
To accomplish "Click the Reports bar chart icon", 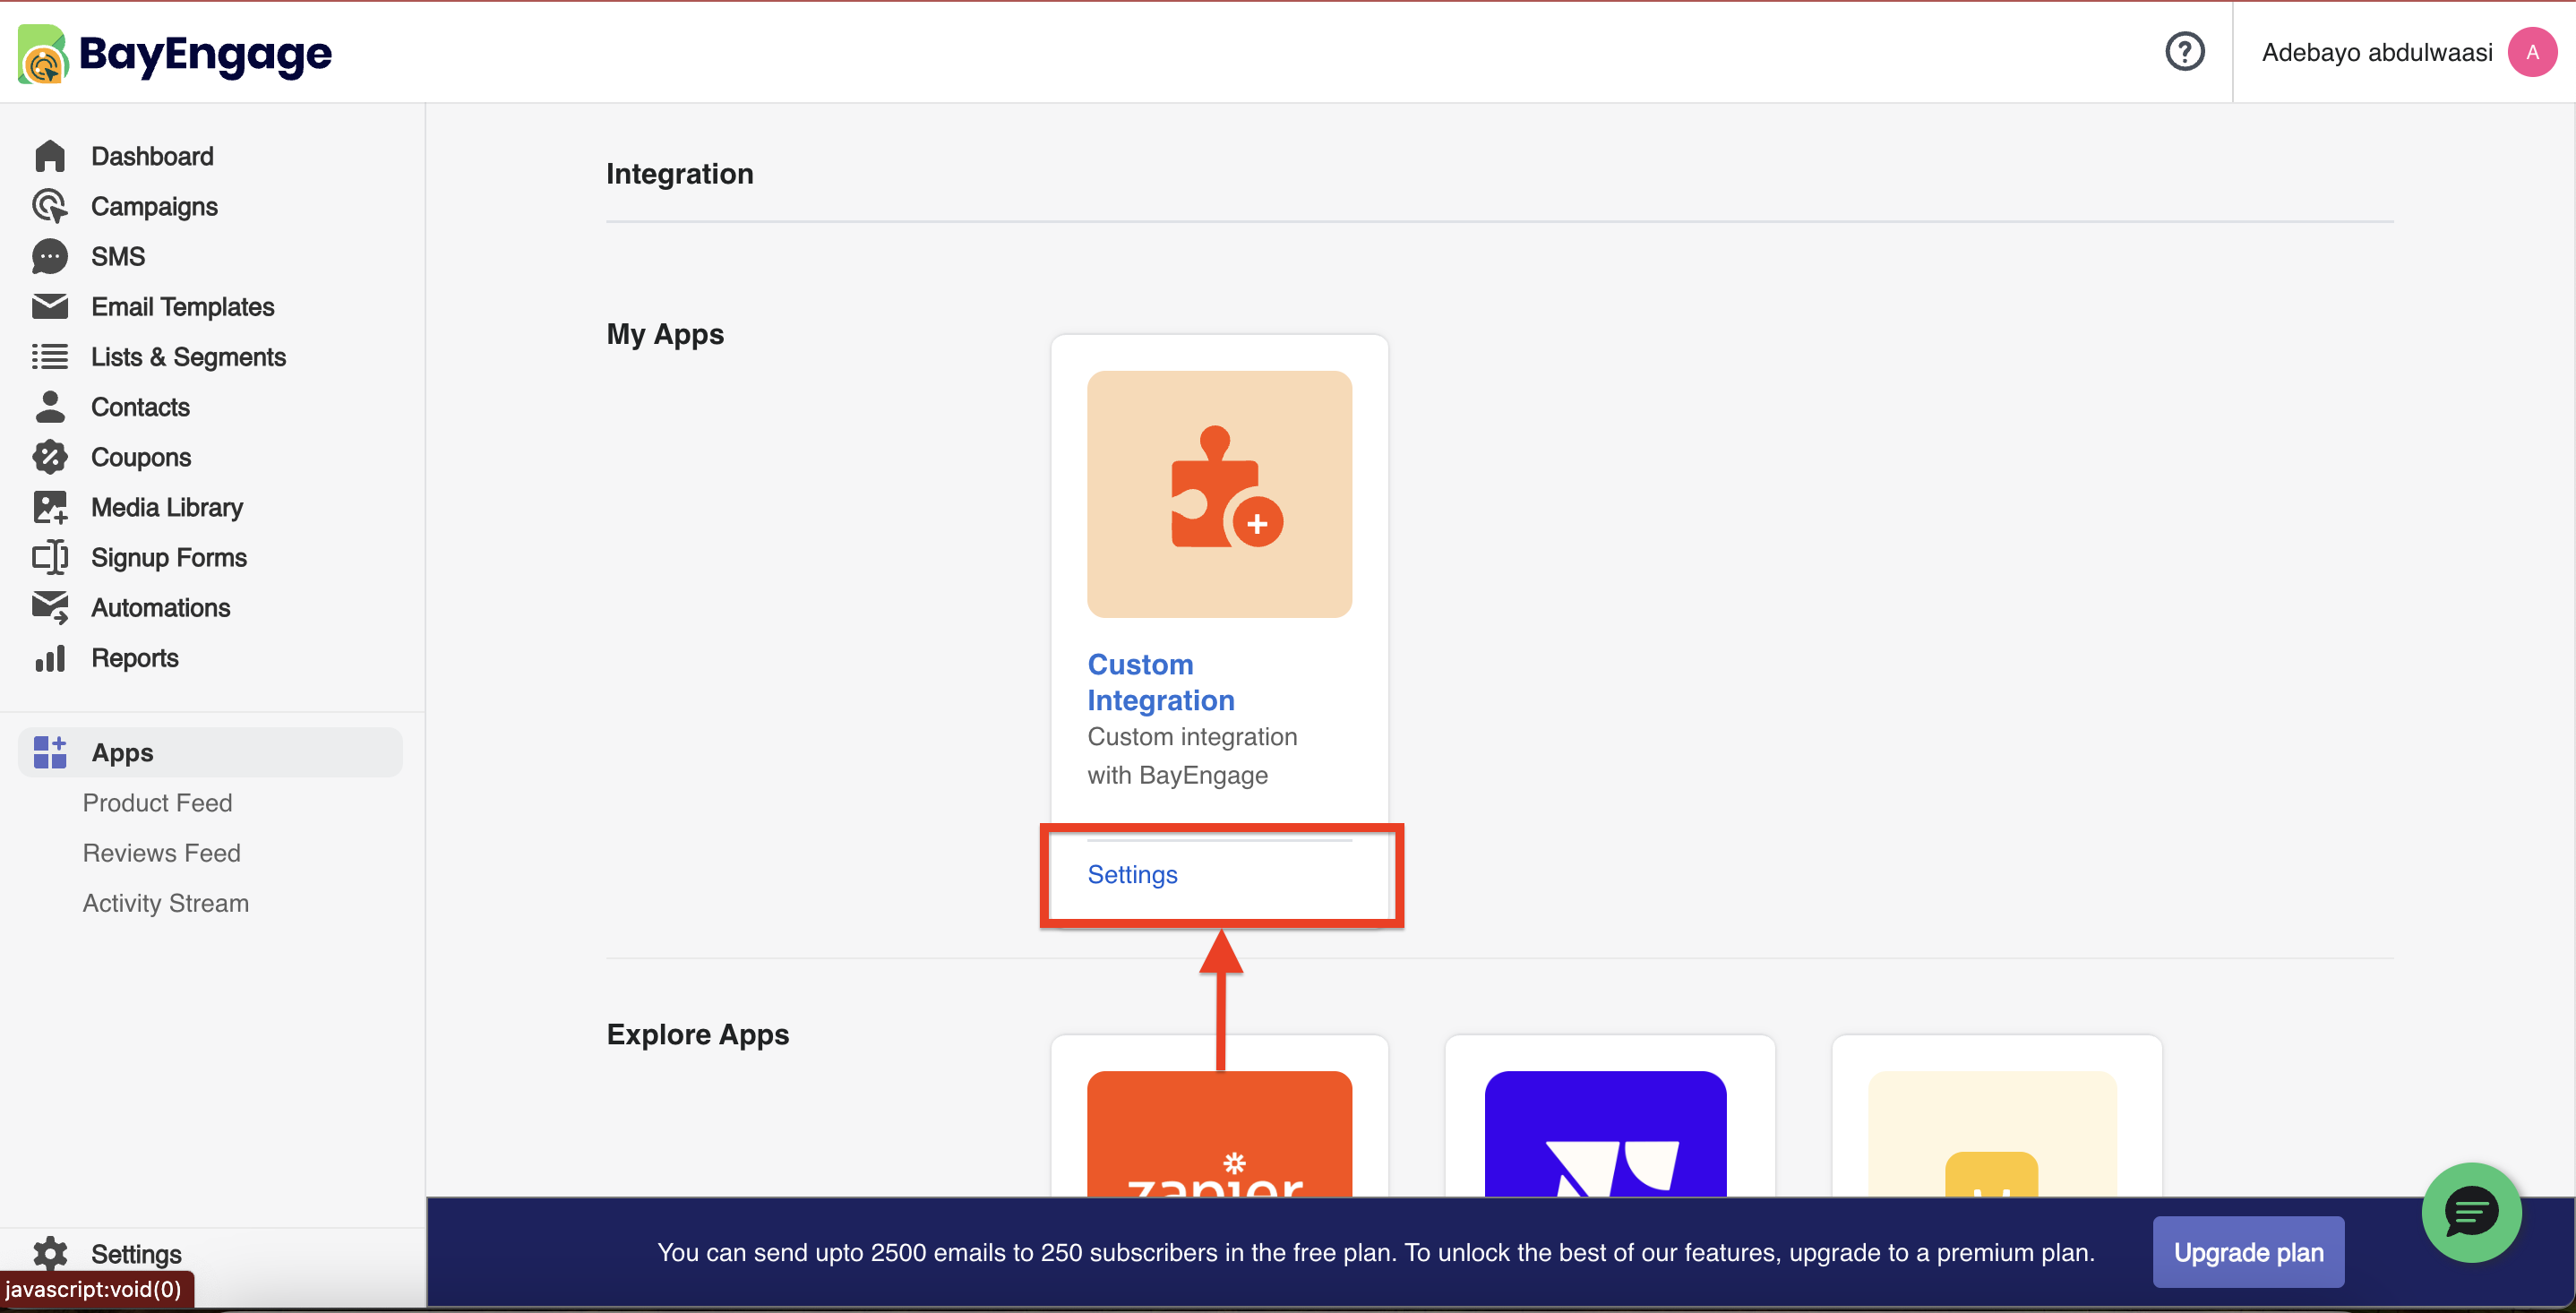I will [49, 658].
